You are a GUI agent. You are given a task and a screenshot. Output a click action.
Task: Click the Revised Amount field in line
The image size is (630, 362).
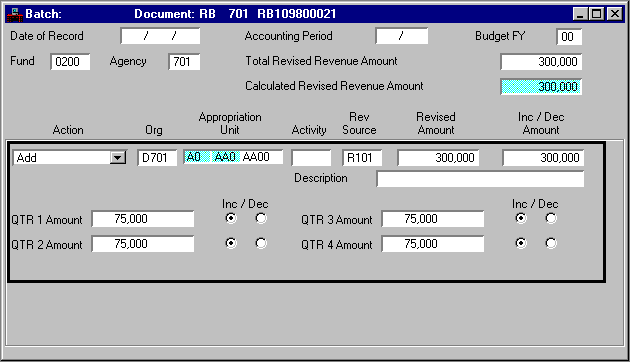[438, 157]
